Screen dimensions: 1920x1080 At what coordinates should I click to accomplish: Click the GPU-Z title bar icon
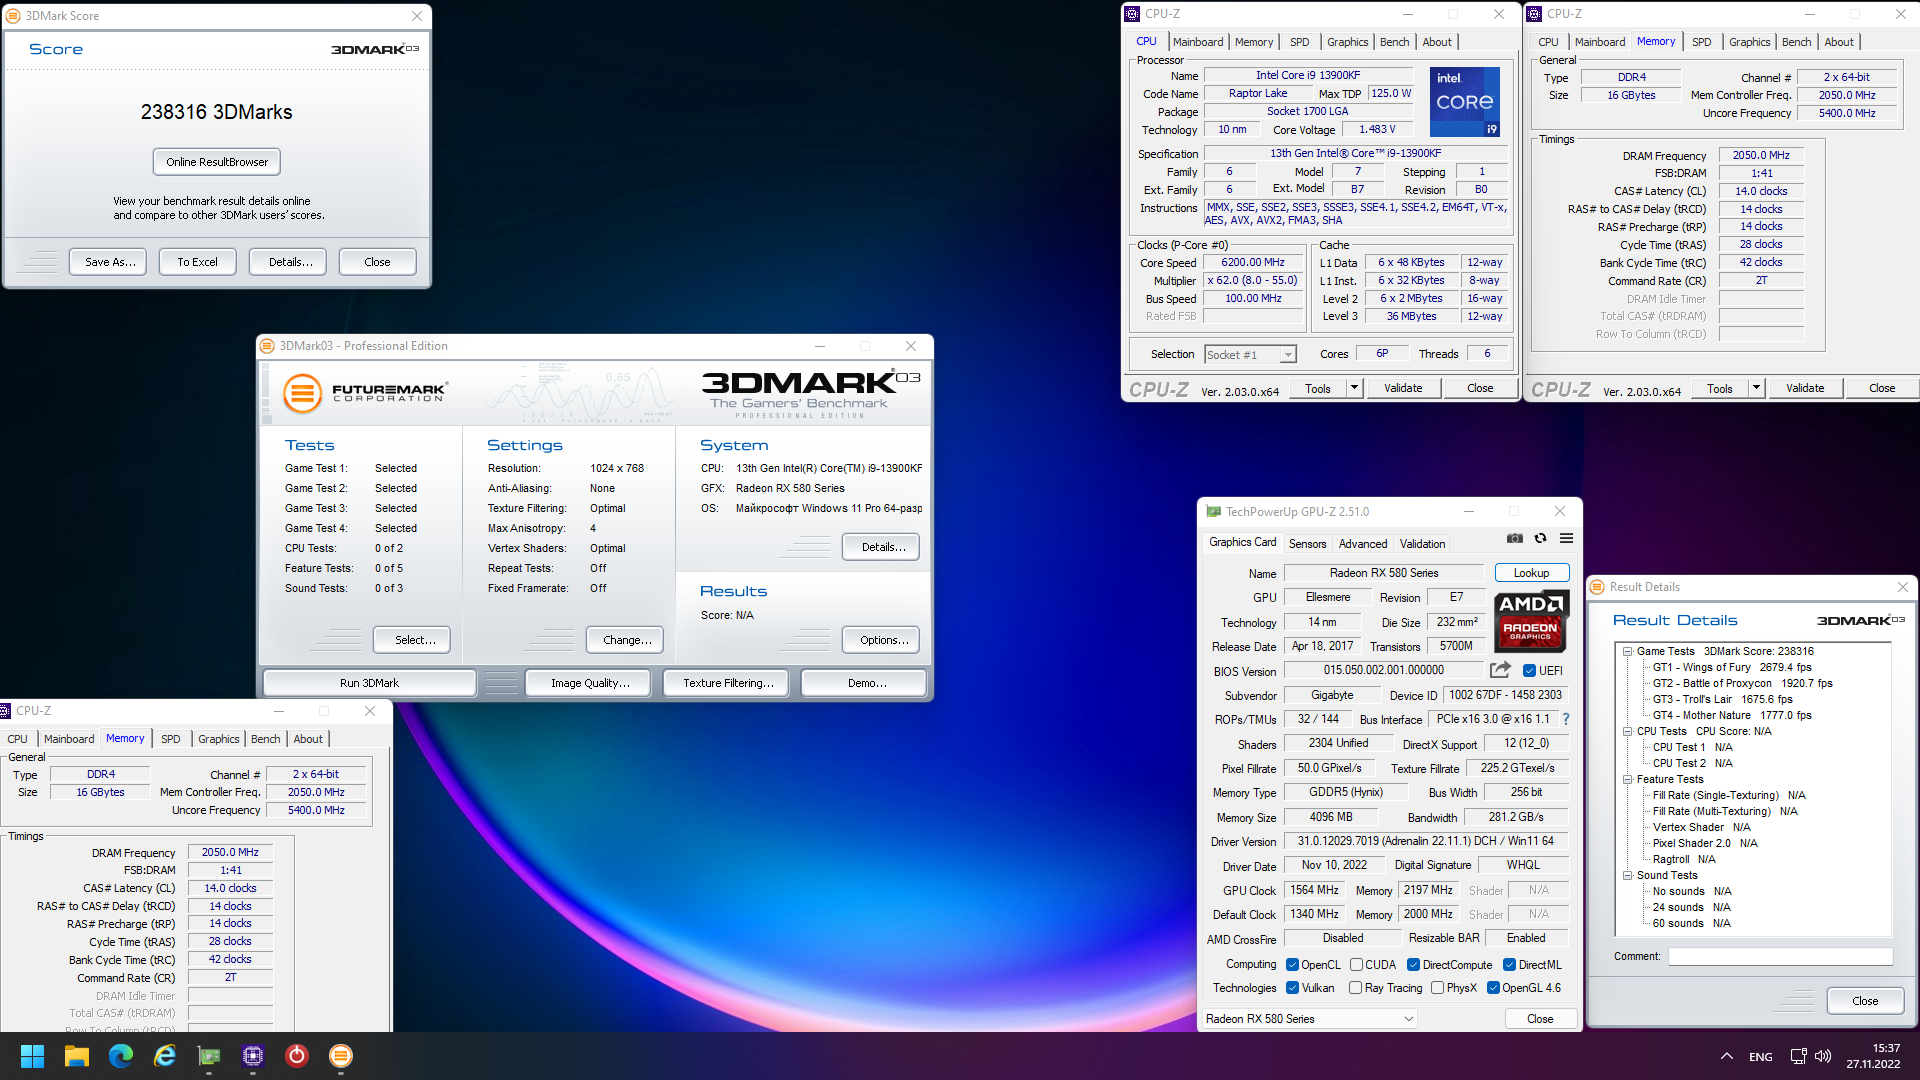point(1214,512)
